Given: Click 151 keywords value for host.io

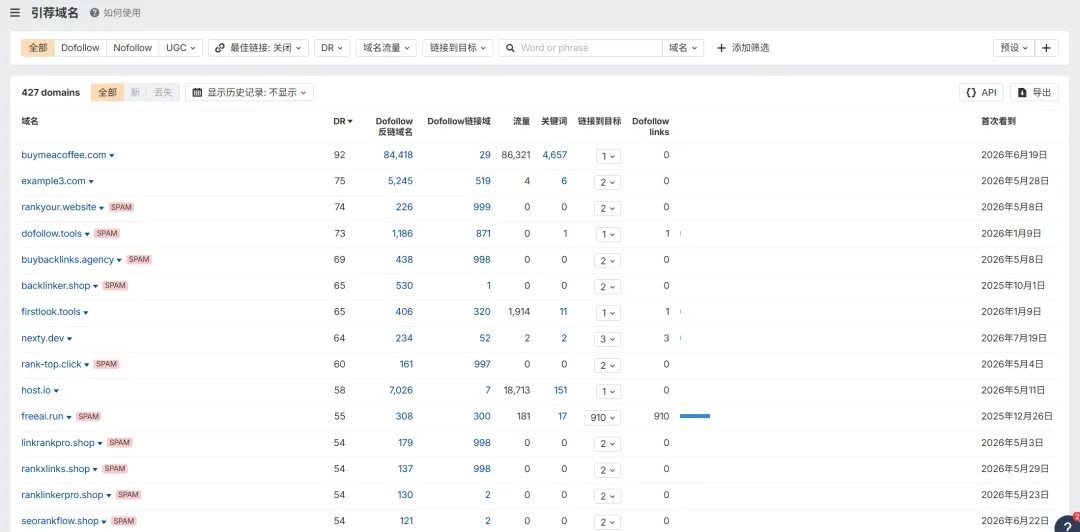Looking at the screenshot, I should pyautogui.click(x=561, y=390).
